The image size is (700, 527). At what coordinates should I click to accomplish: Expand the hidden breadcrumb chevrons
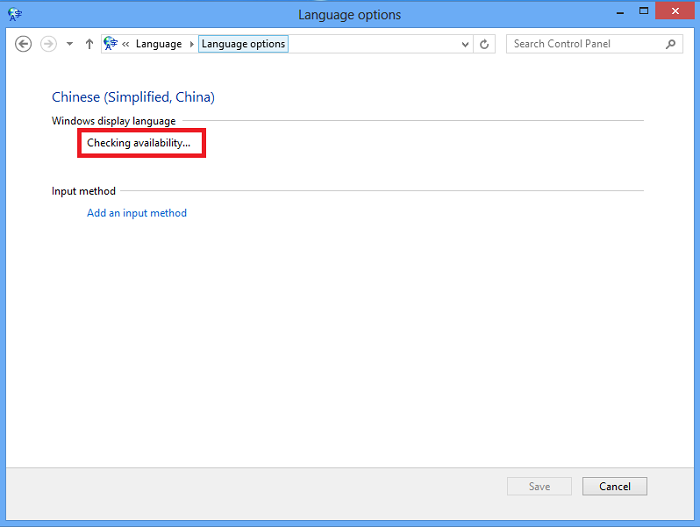pyautogui.click(x=125, y=44)
